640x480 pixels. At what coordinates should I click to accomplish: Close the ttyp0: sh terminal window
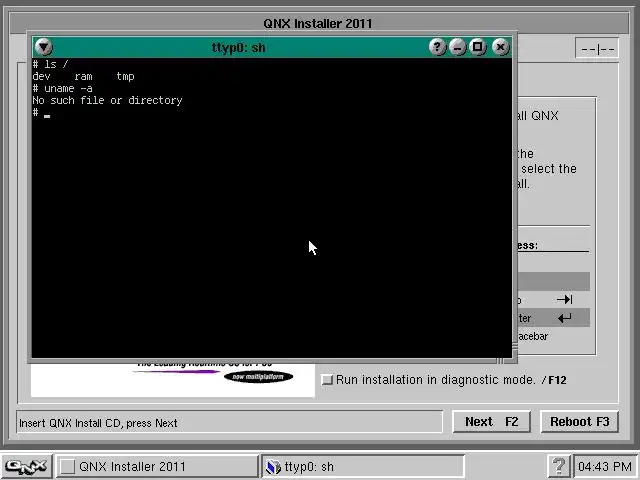pos(500,47)
